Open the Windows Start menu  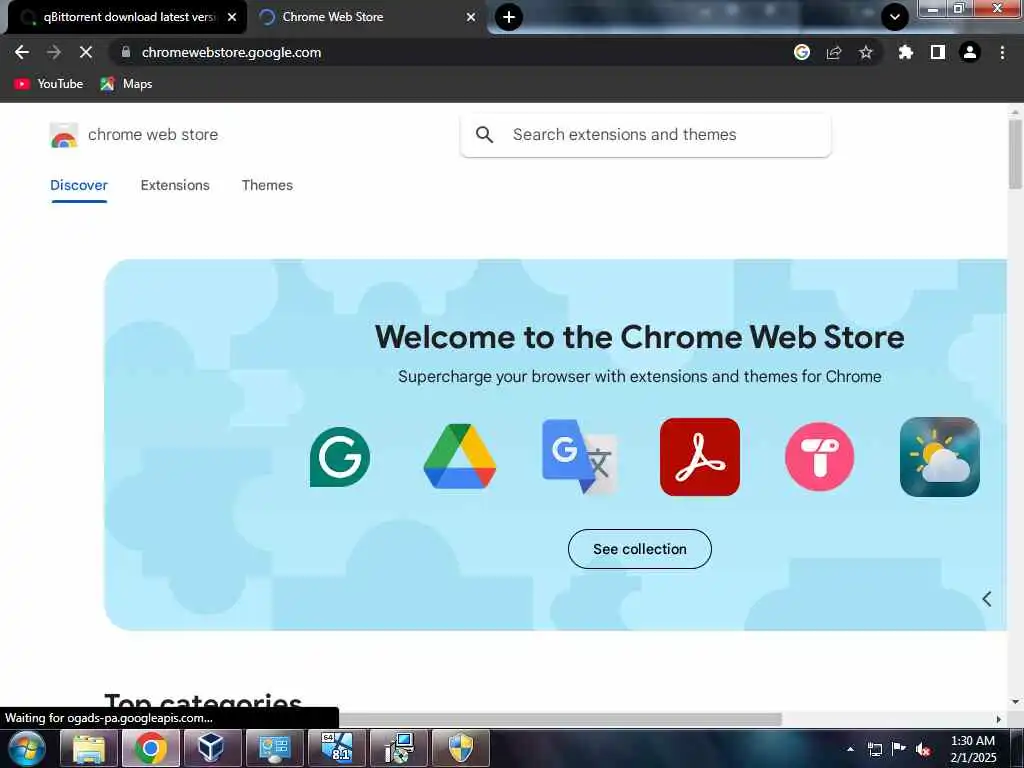(27, 748)
